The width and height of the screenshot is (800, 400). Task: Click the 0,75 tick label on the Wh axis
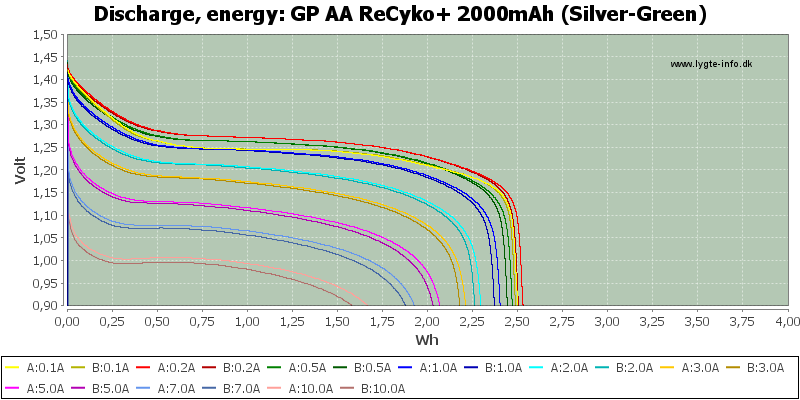click(x=203, y=321)
